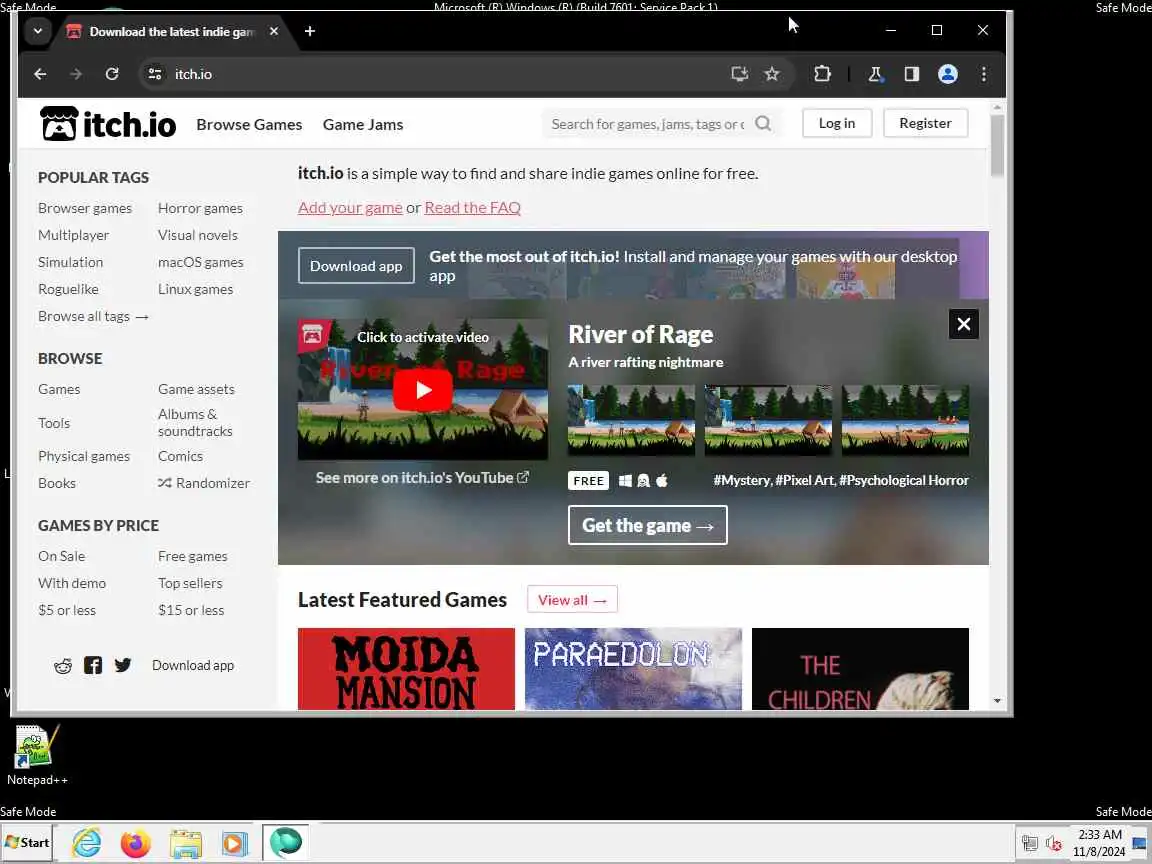The height and width of the screenshot is (864, 1152).
Task: Open the Extensions puzzle icon
Action: tap(822, 73)
